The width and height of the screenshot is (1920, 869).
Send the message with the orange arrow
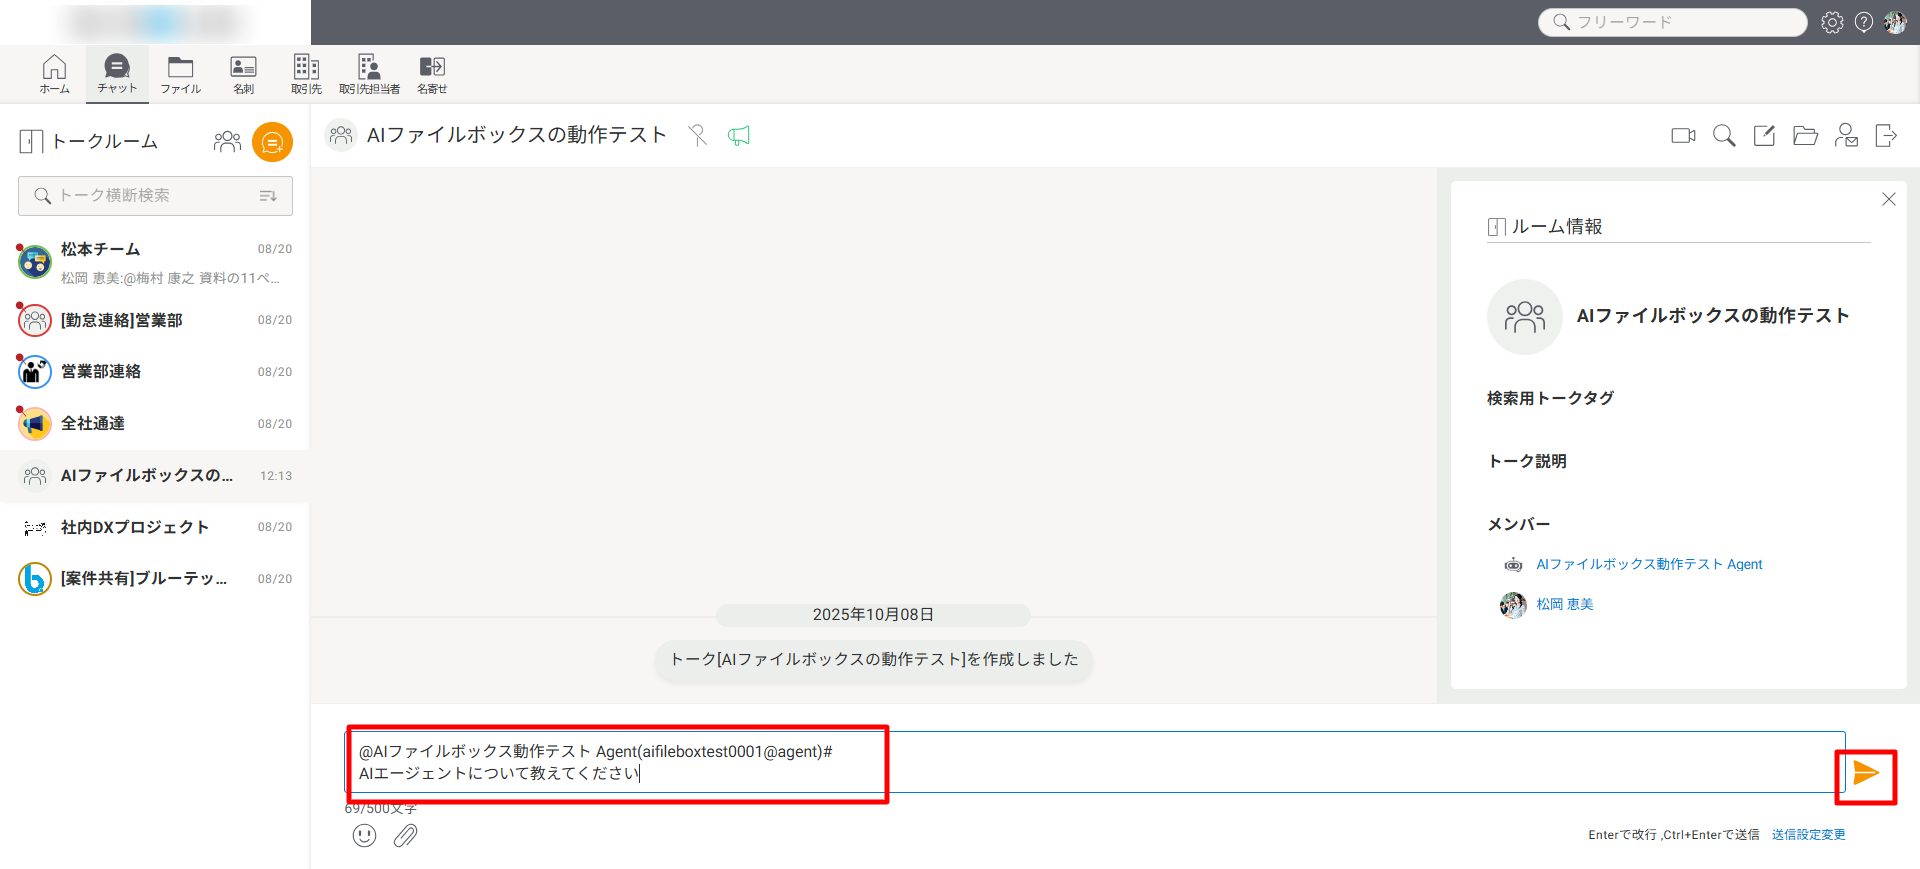1865,773
